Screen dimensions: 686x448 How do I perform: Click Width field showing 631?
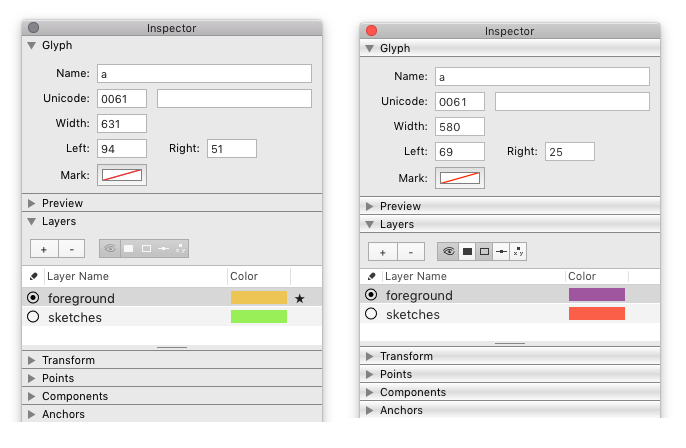[122, 123]
